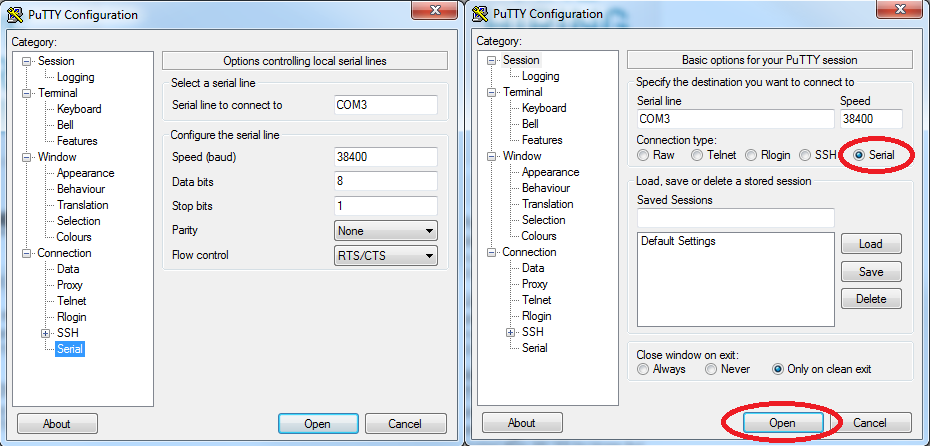Collapse Window node in left window tree

coord(26,157)
